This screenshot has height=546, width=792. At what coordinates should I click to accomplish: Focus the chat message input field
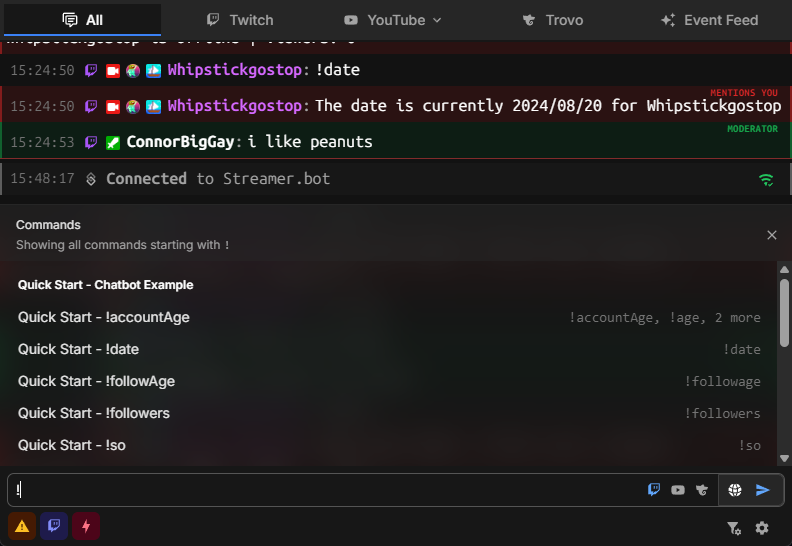326,490
